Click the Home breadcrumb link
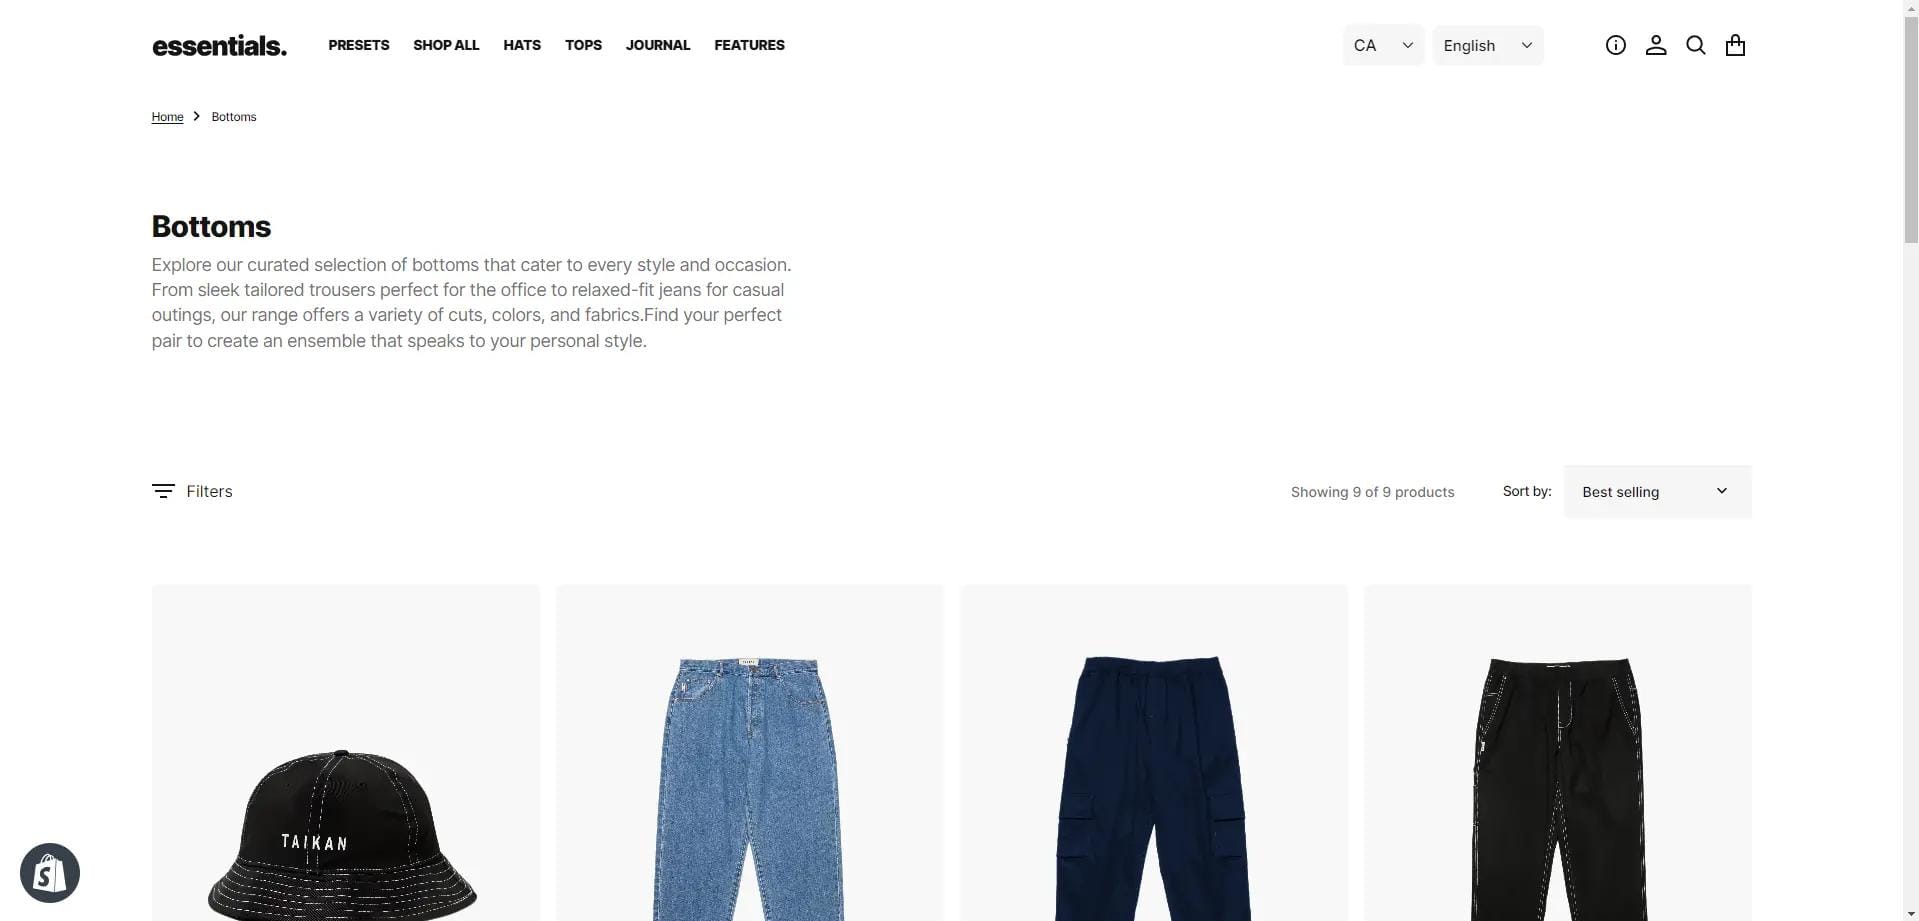This screenshot has height=921, width=1919. pos(167,117)
